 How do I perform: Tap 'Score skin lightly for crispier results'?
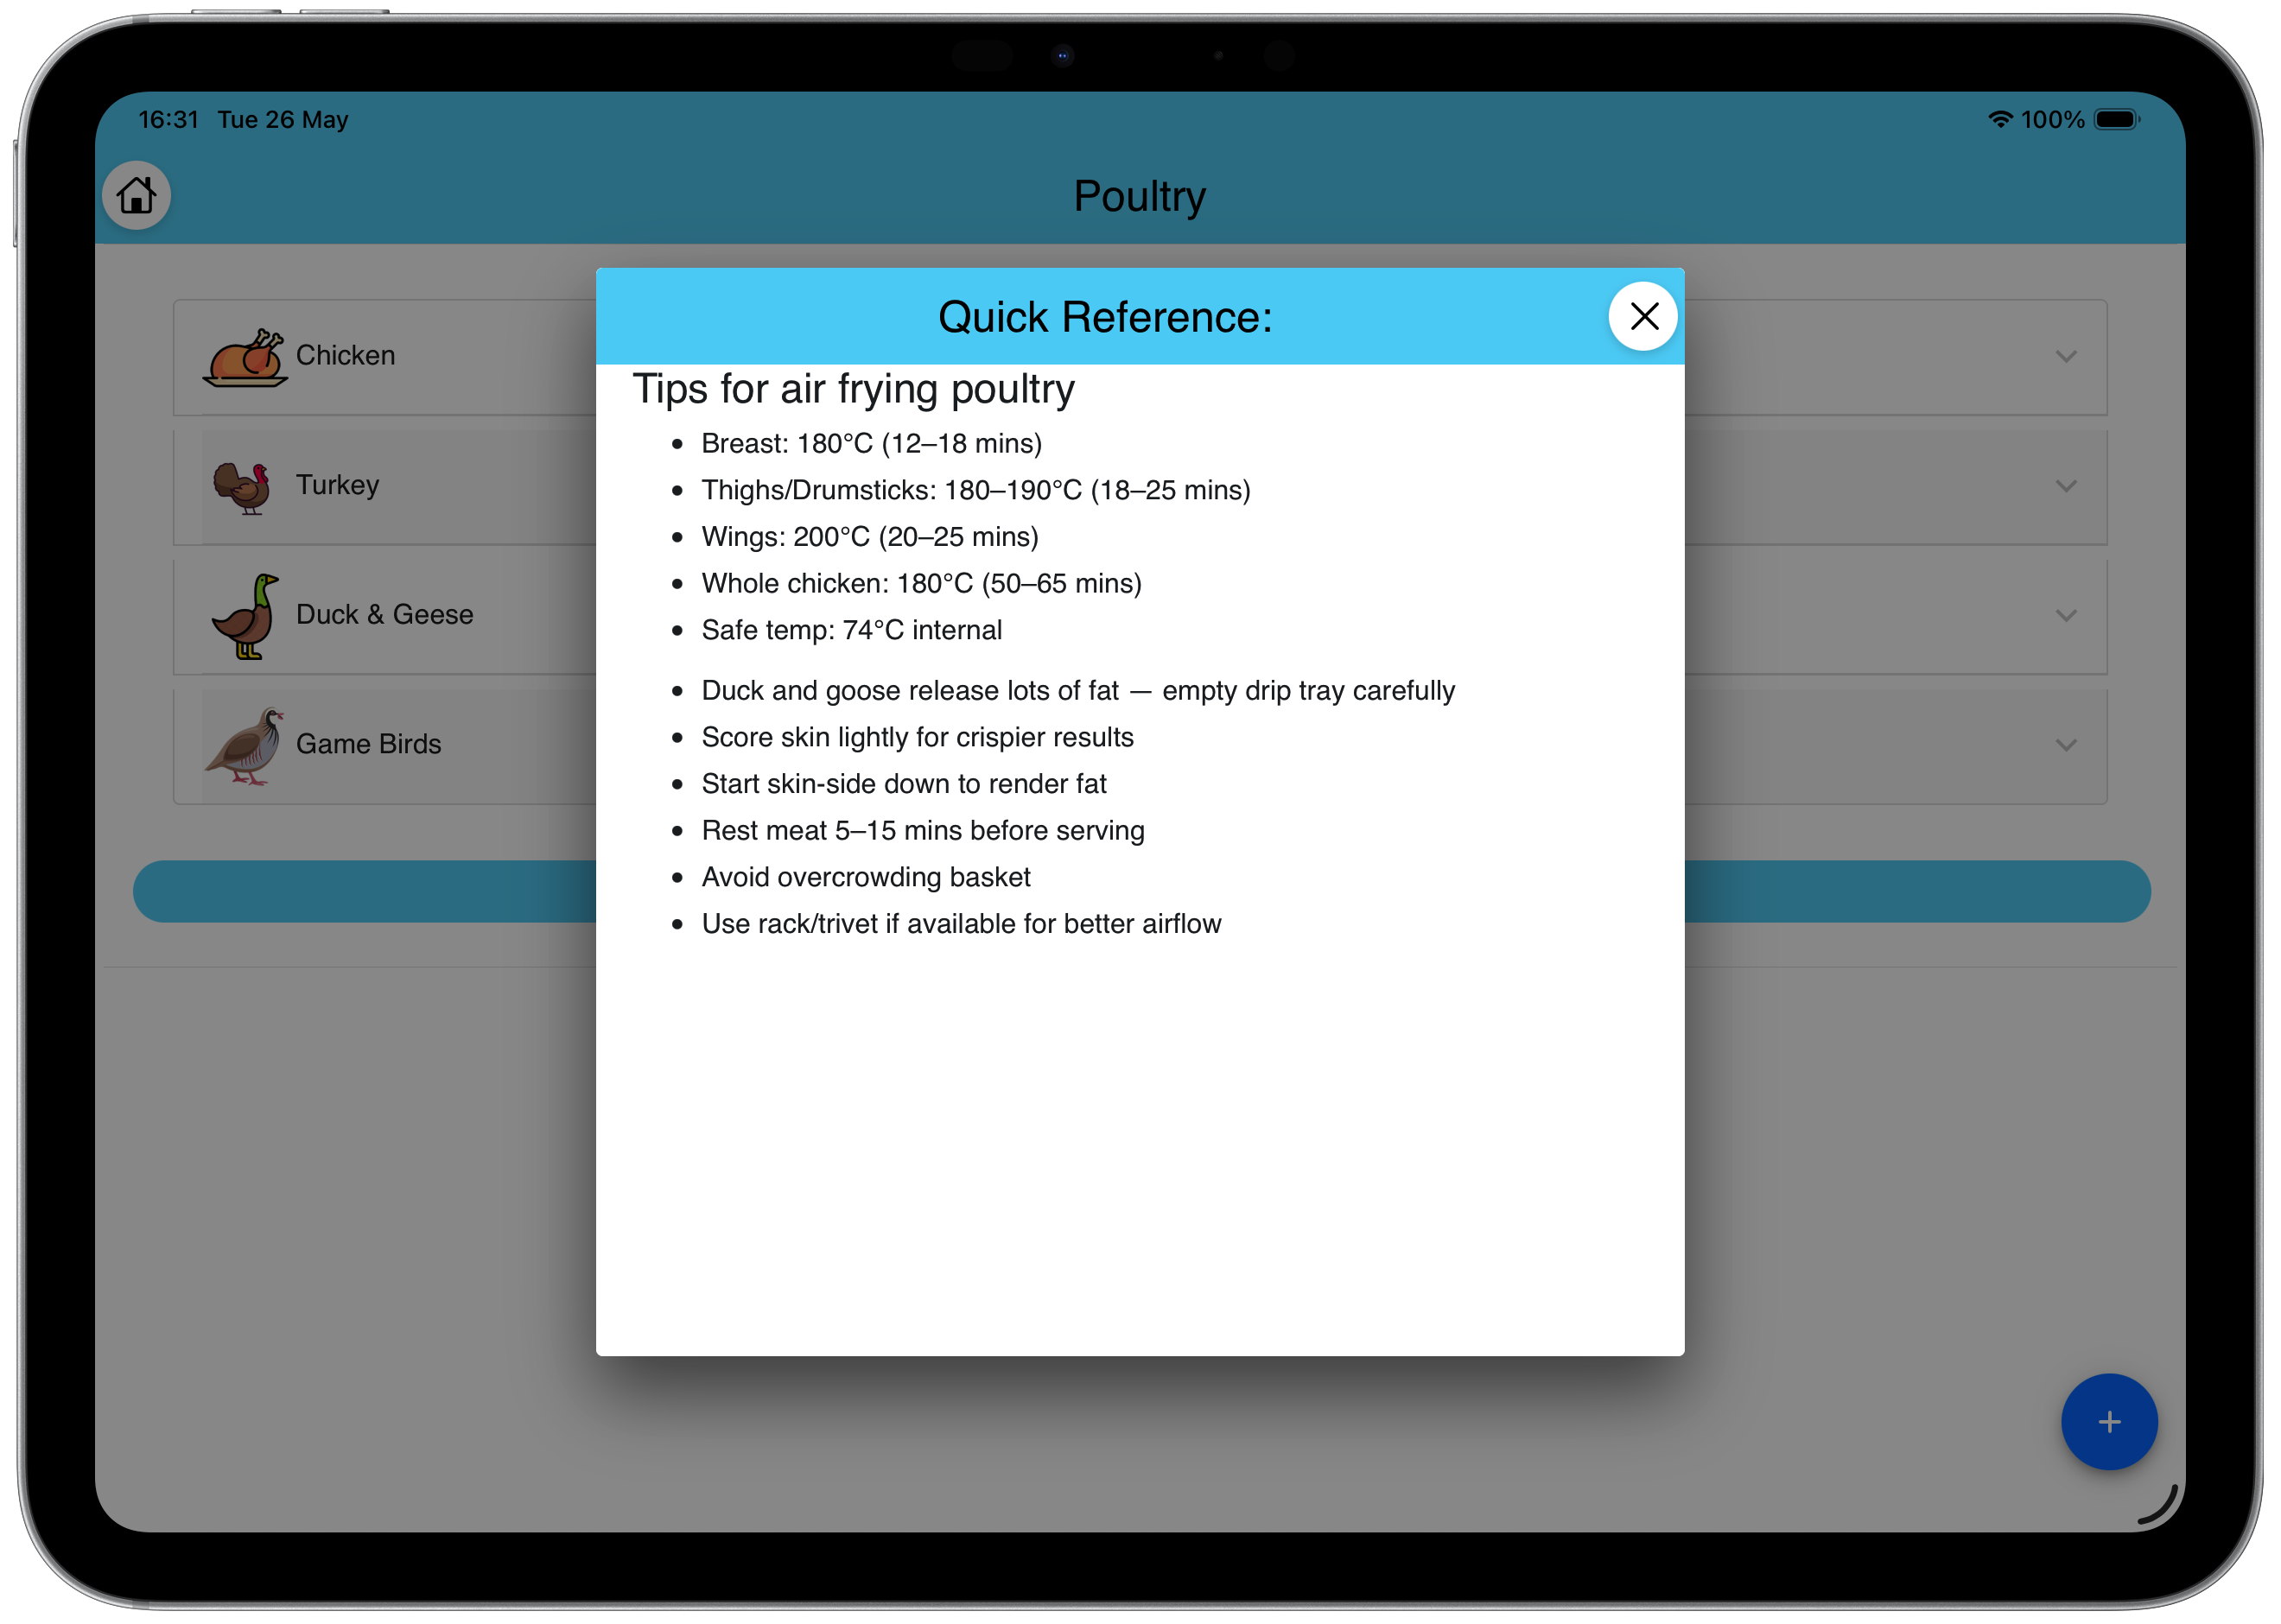coord(918,737)
